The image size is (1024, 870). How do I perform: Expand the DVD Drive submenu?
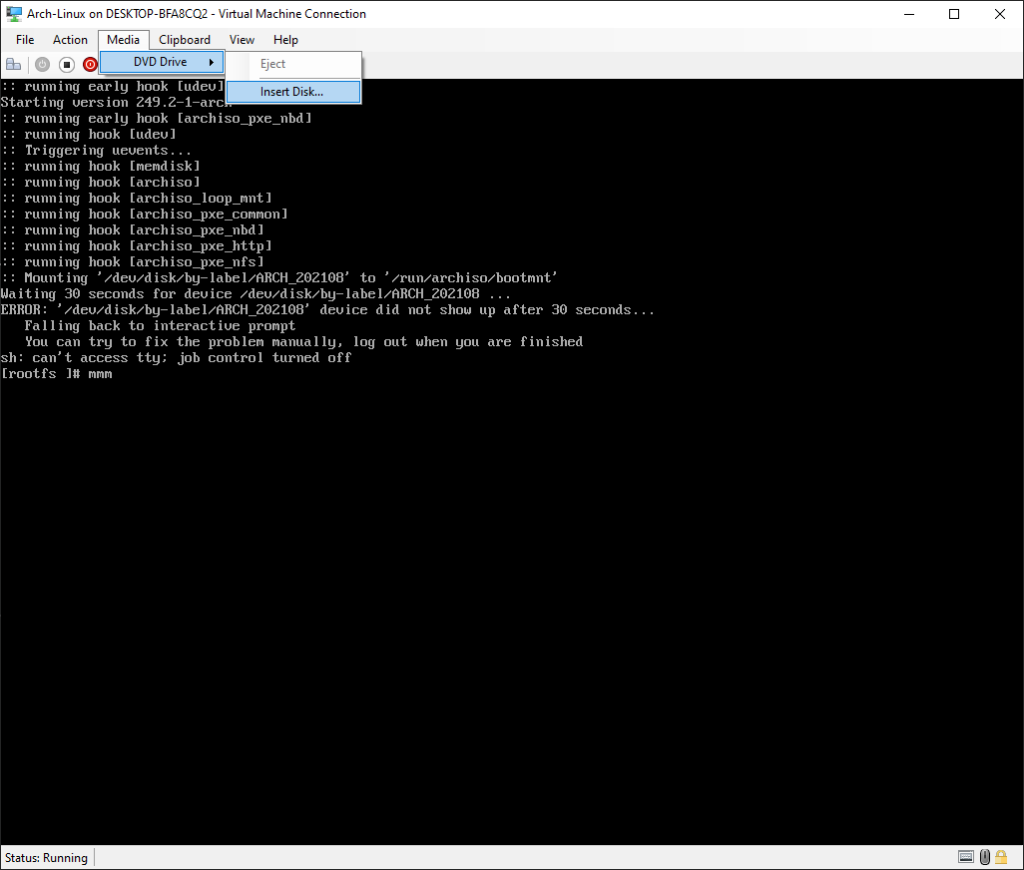(x=162, y=62)
